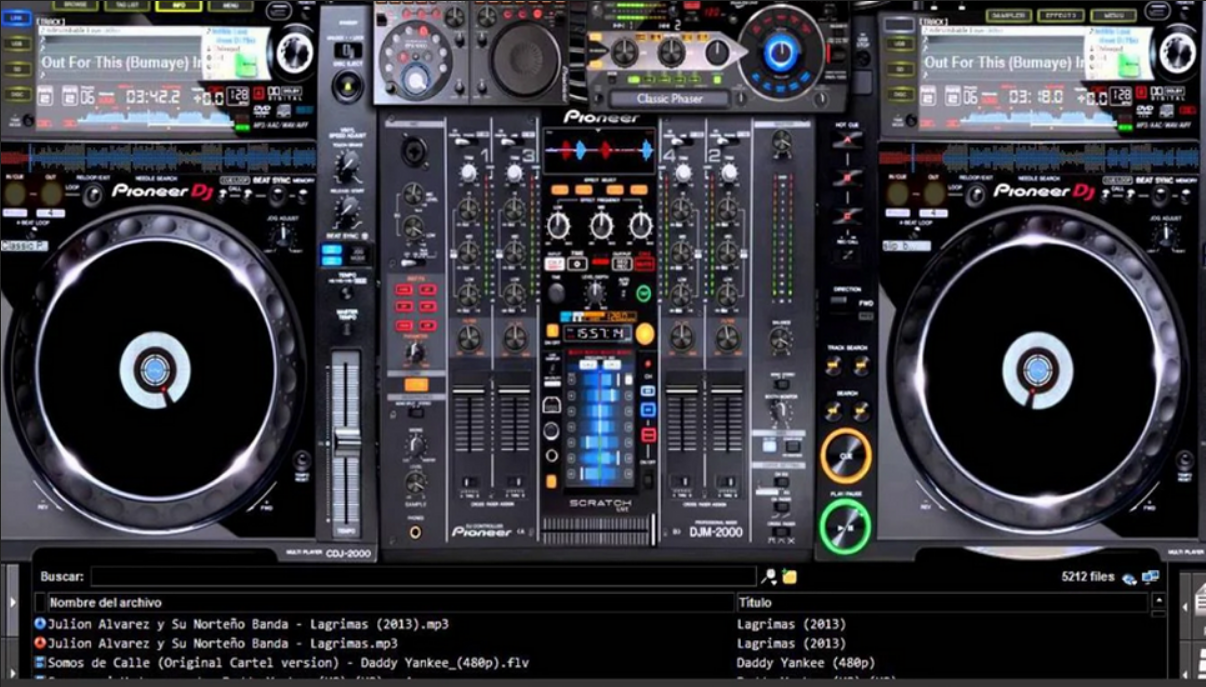Flip the channel 2 crossfader assign switch

[x=728, y=480]
